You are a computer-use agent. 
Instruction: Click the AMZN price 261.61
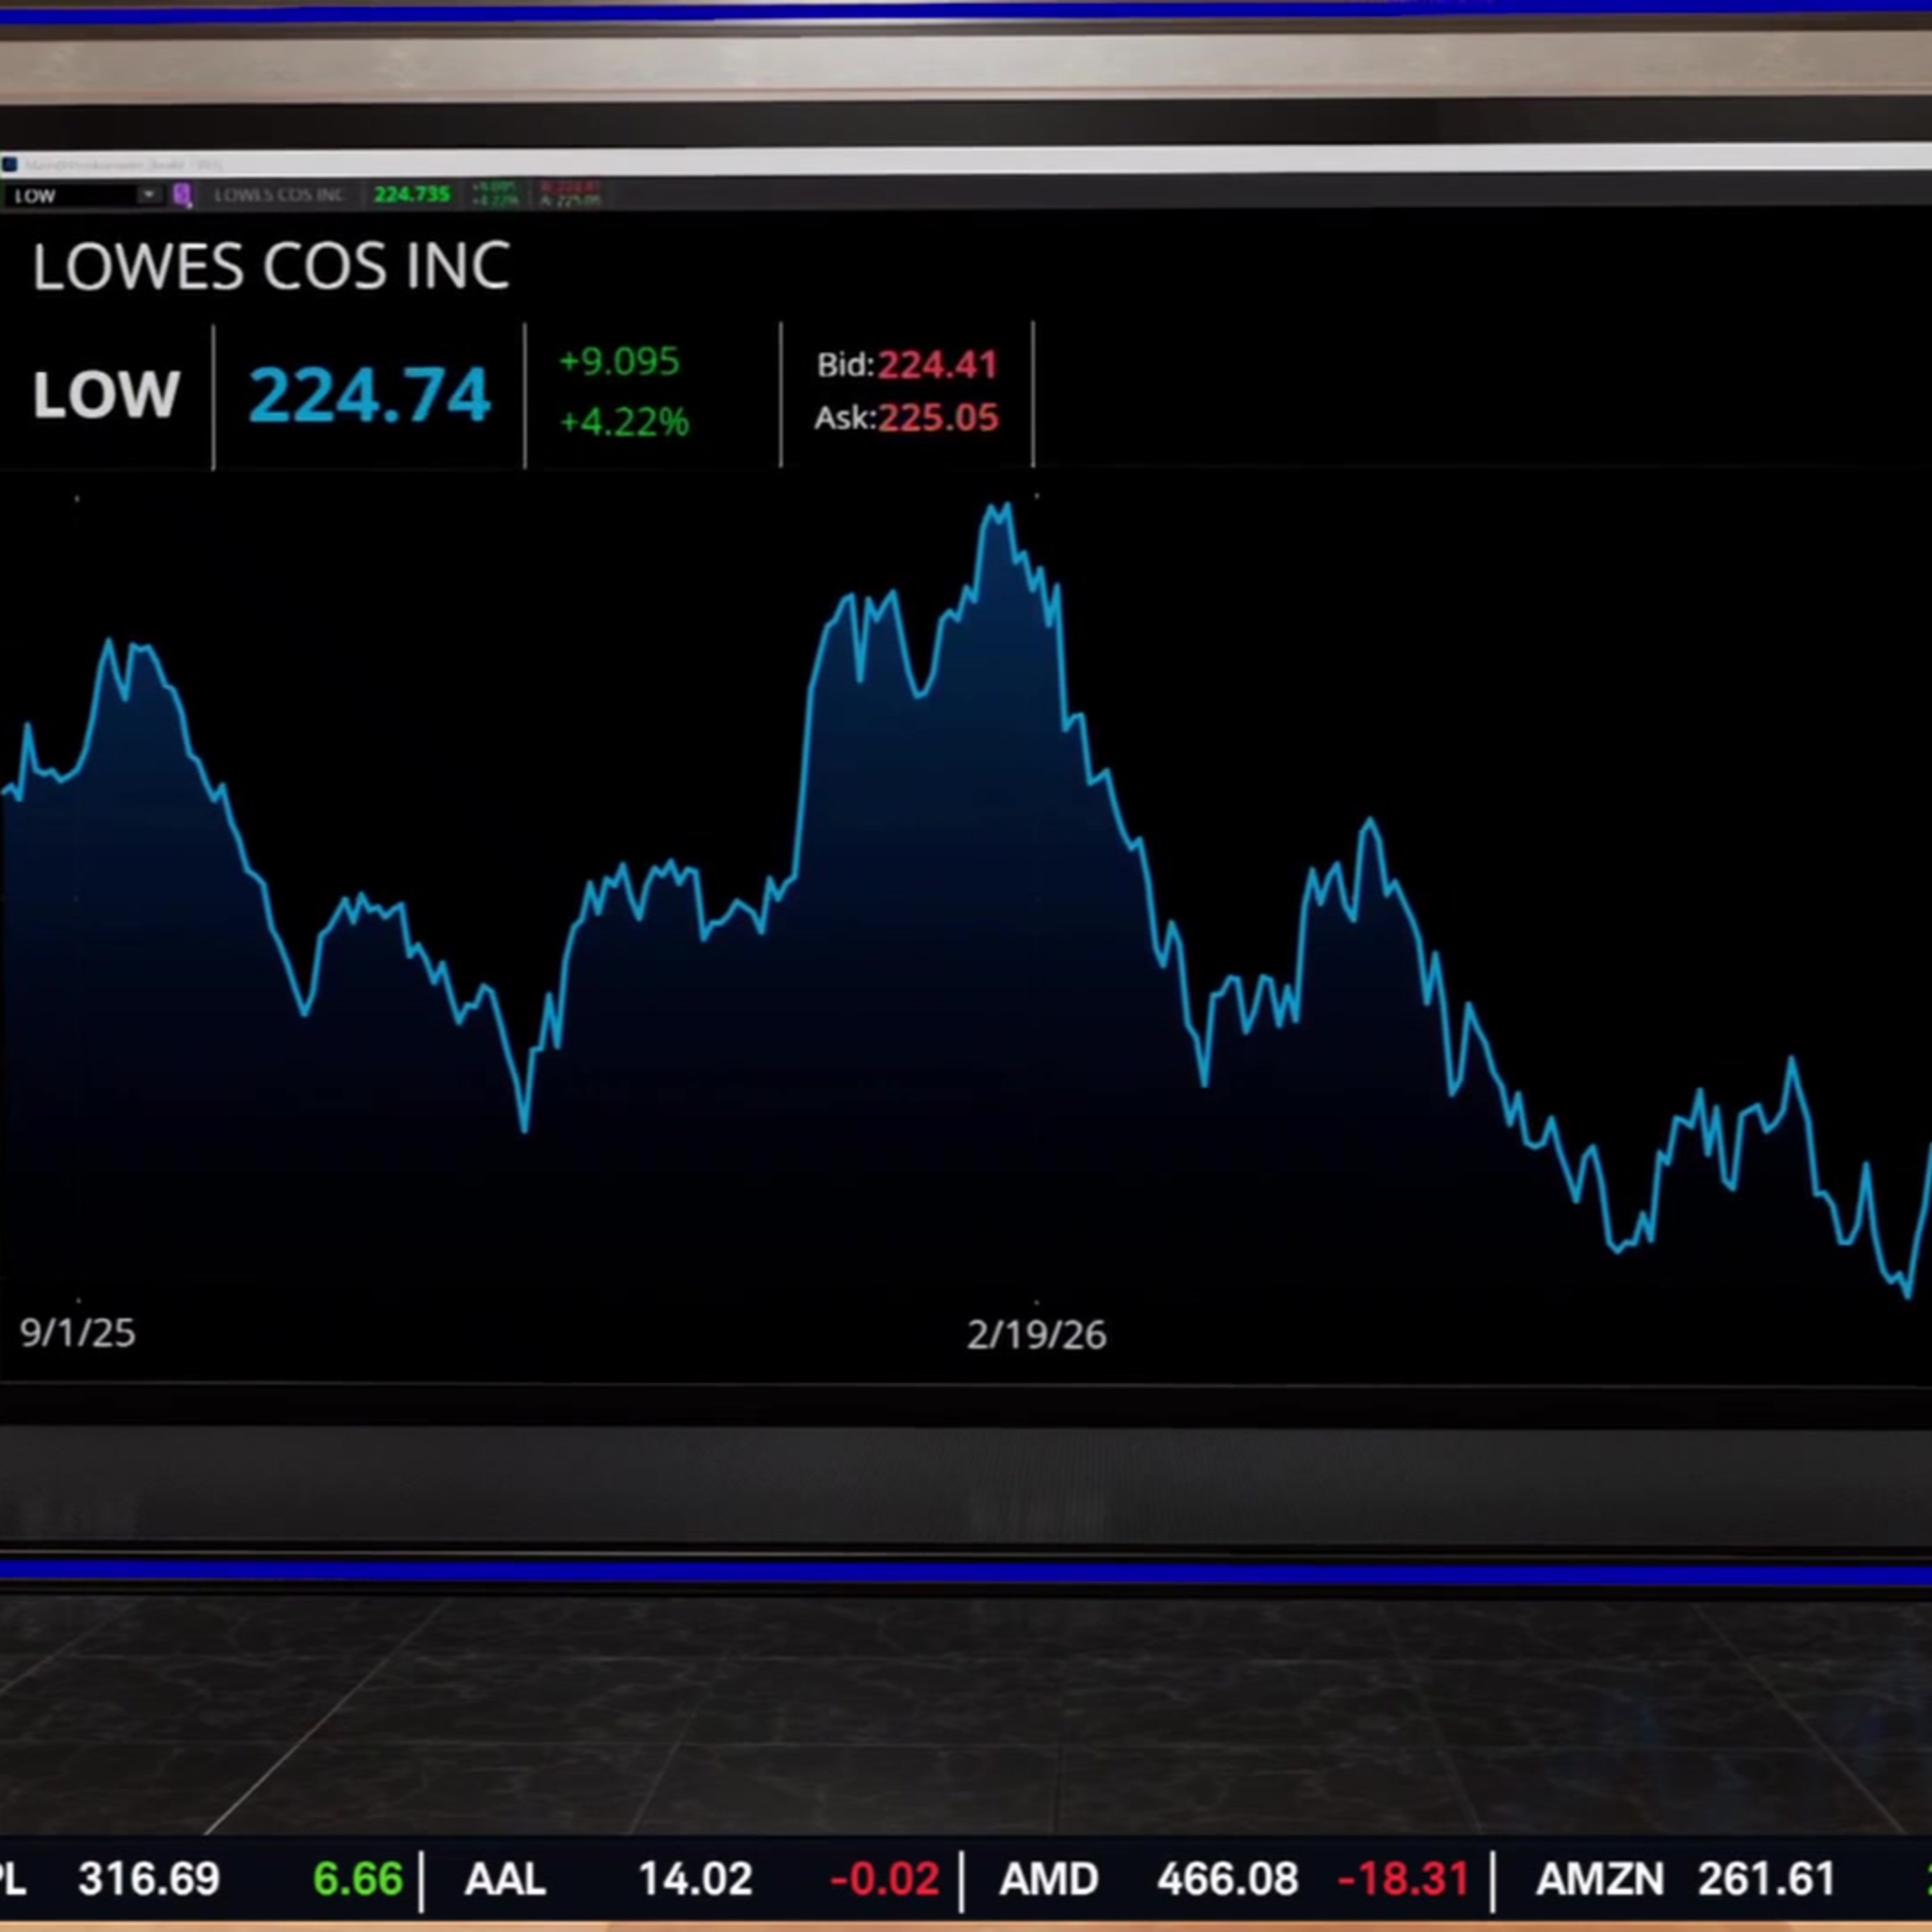click(1767, 1879)
